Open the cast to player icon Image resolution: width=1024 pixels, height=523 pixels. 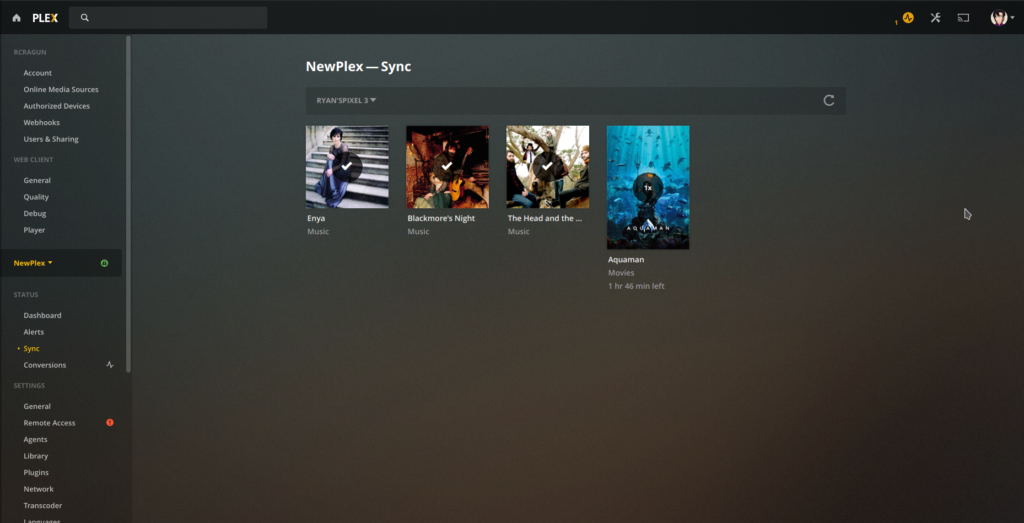[x=963, y=18]
